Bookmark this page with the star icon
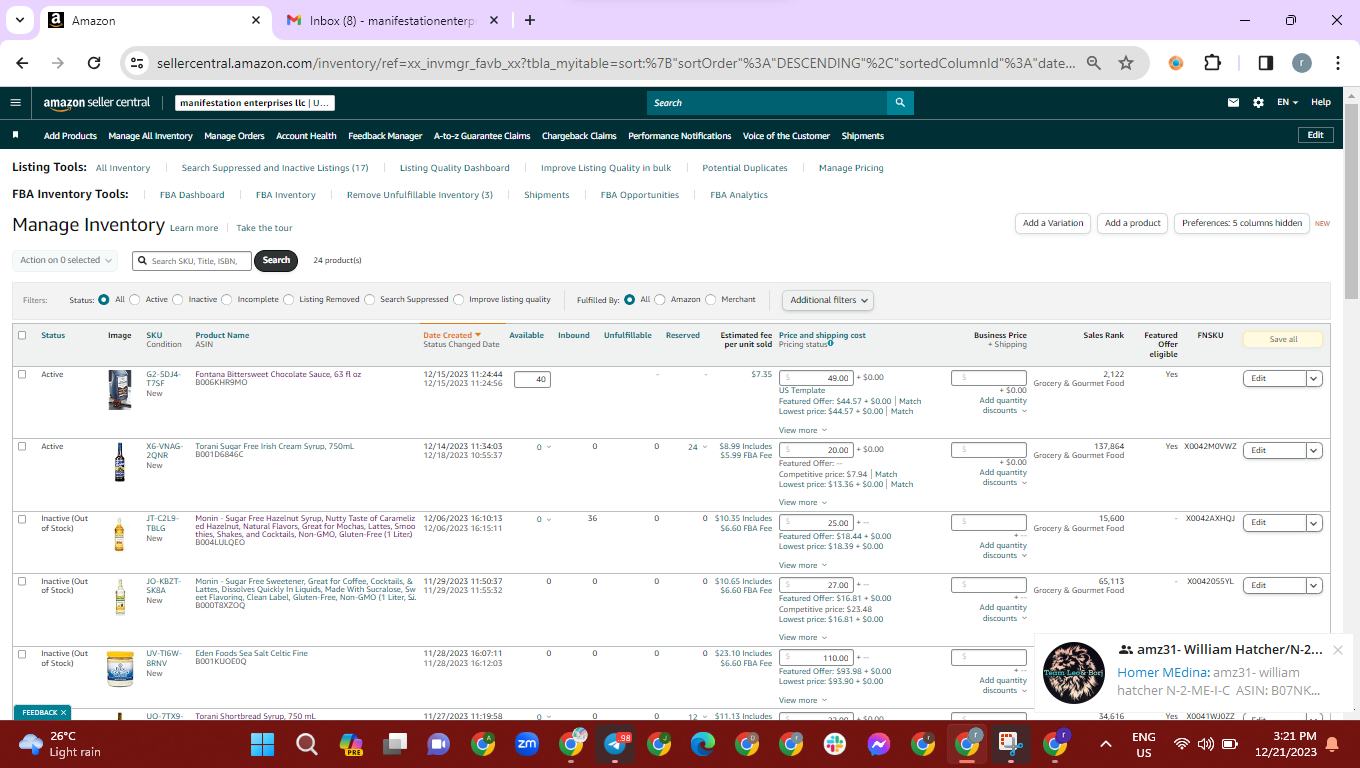This screenshot has height=768, width=1360. [x=1126, y=62]
